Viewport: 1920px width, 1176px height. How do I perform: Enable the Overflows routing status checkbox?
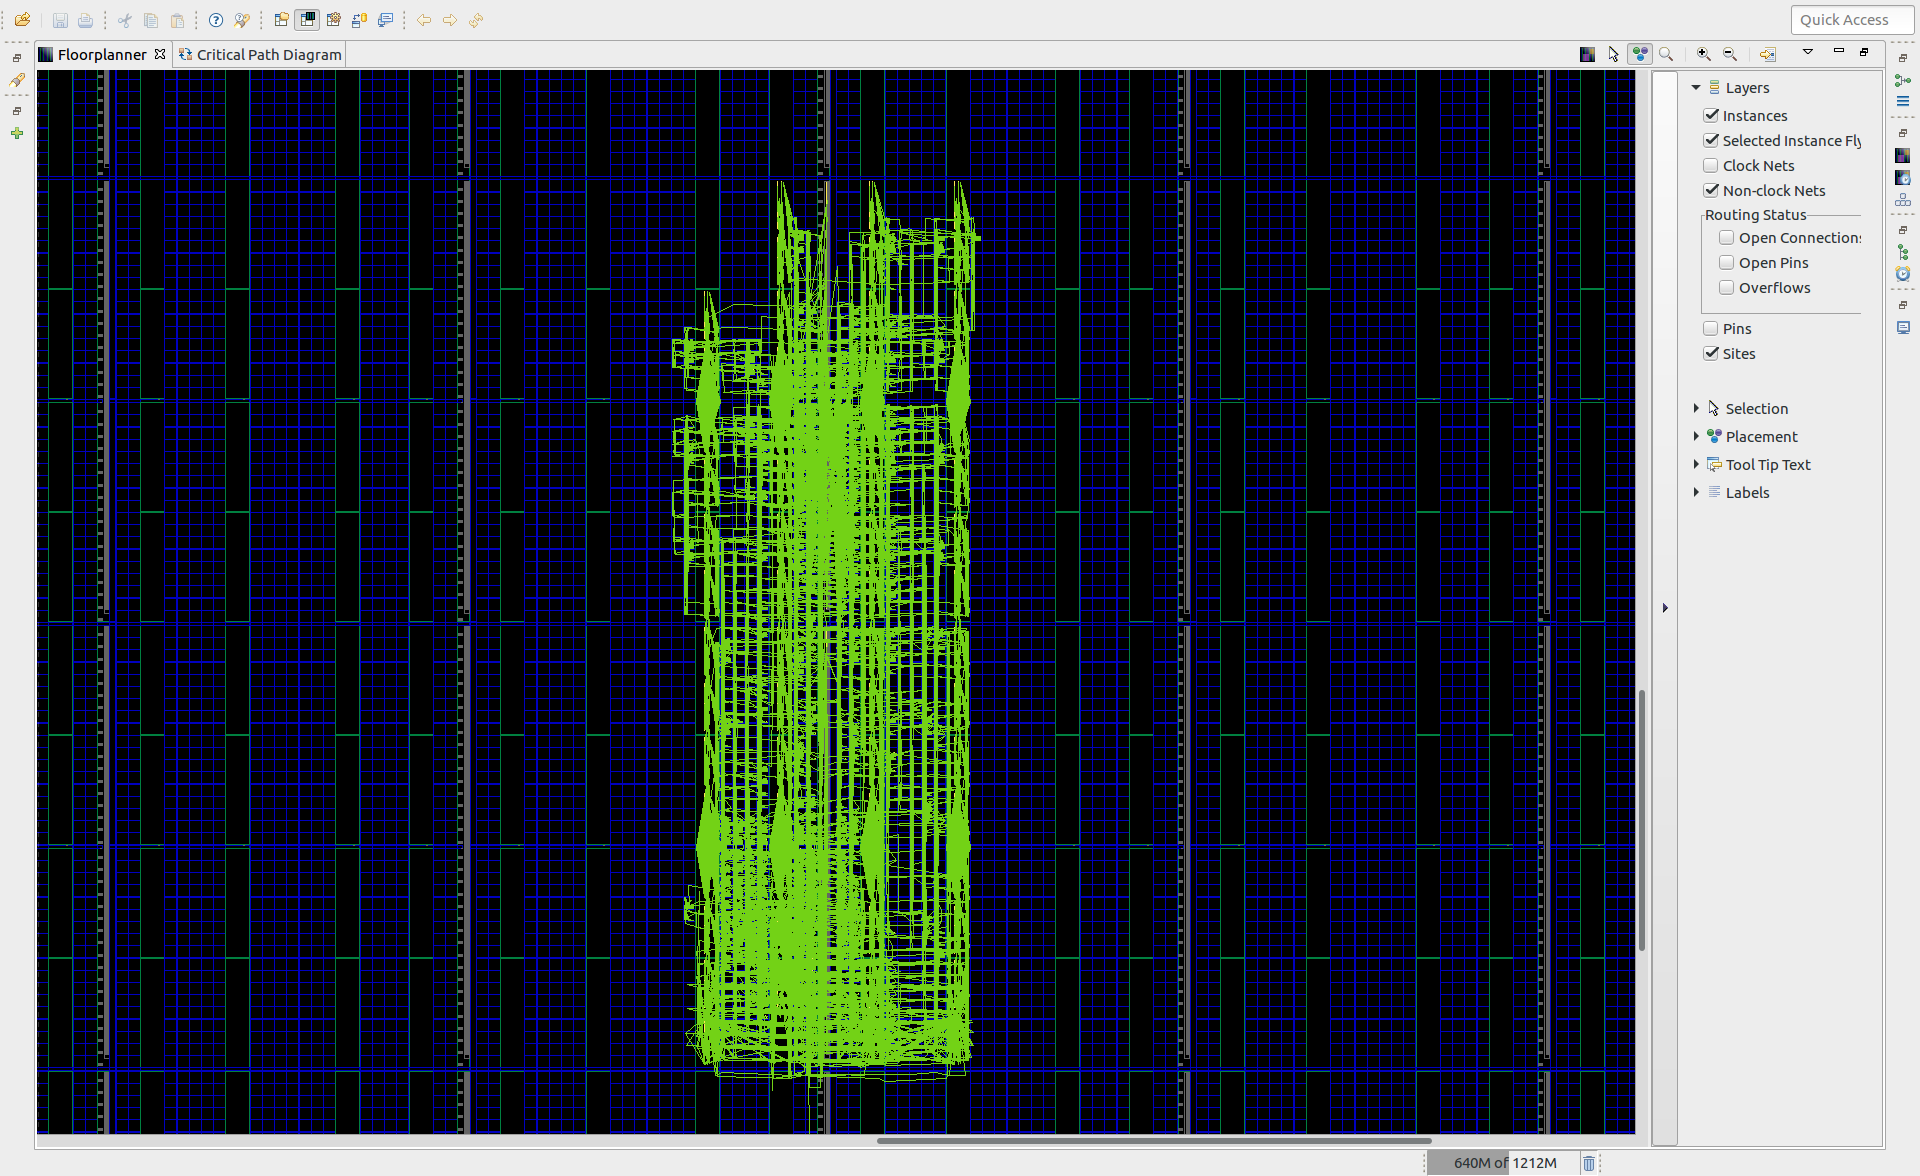pos(1727,288)
